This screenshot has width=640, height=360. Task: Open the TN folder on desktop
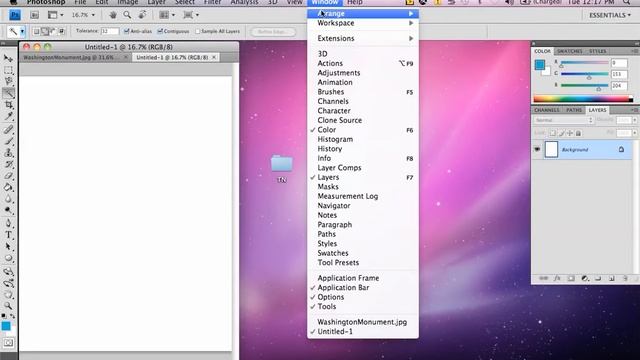(x=282, y=164)
